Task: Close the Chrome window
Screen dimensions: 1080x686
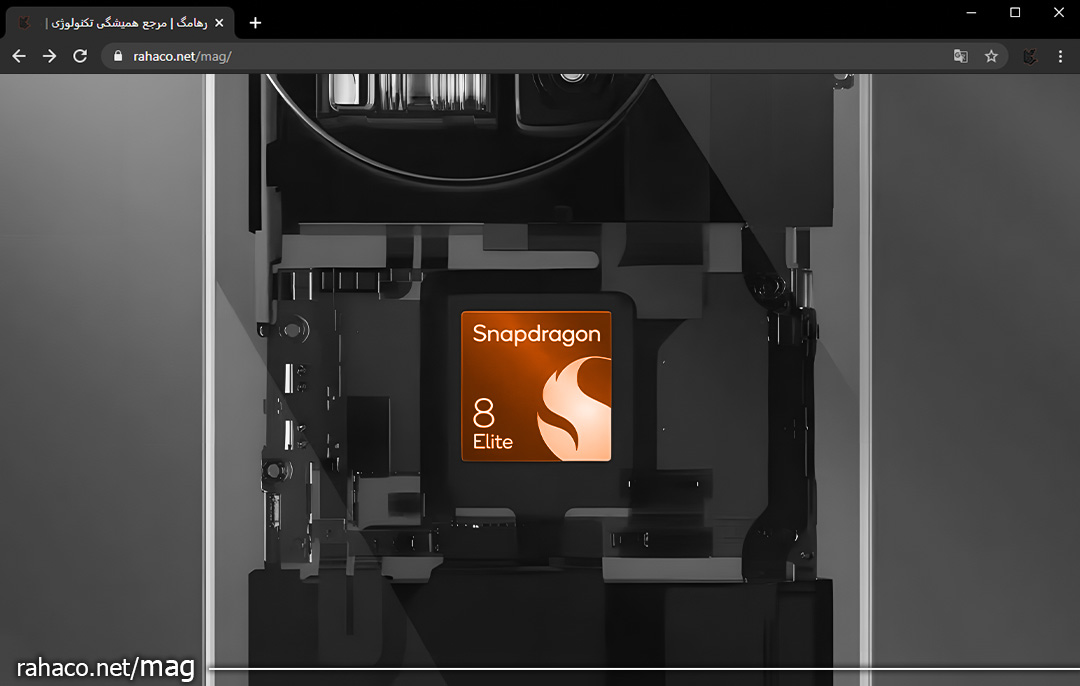Action: pos(1059,12)
